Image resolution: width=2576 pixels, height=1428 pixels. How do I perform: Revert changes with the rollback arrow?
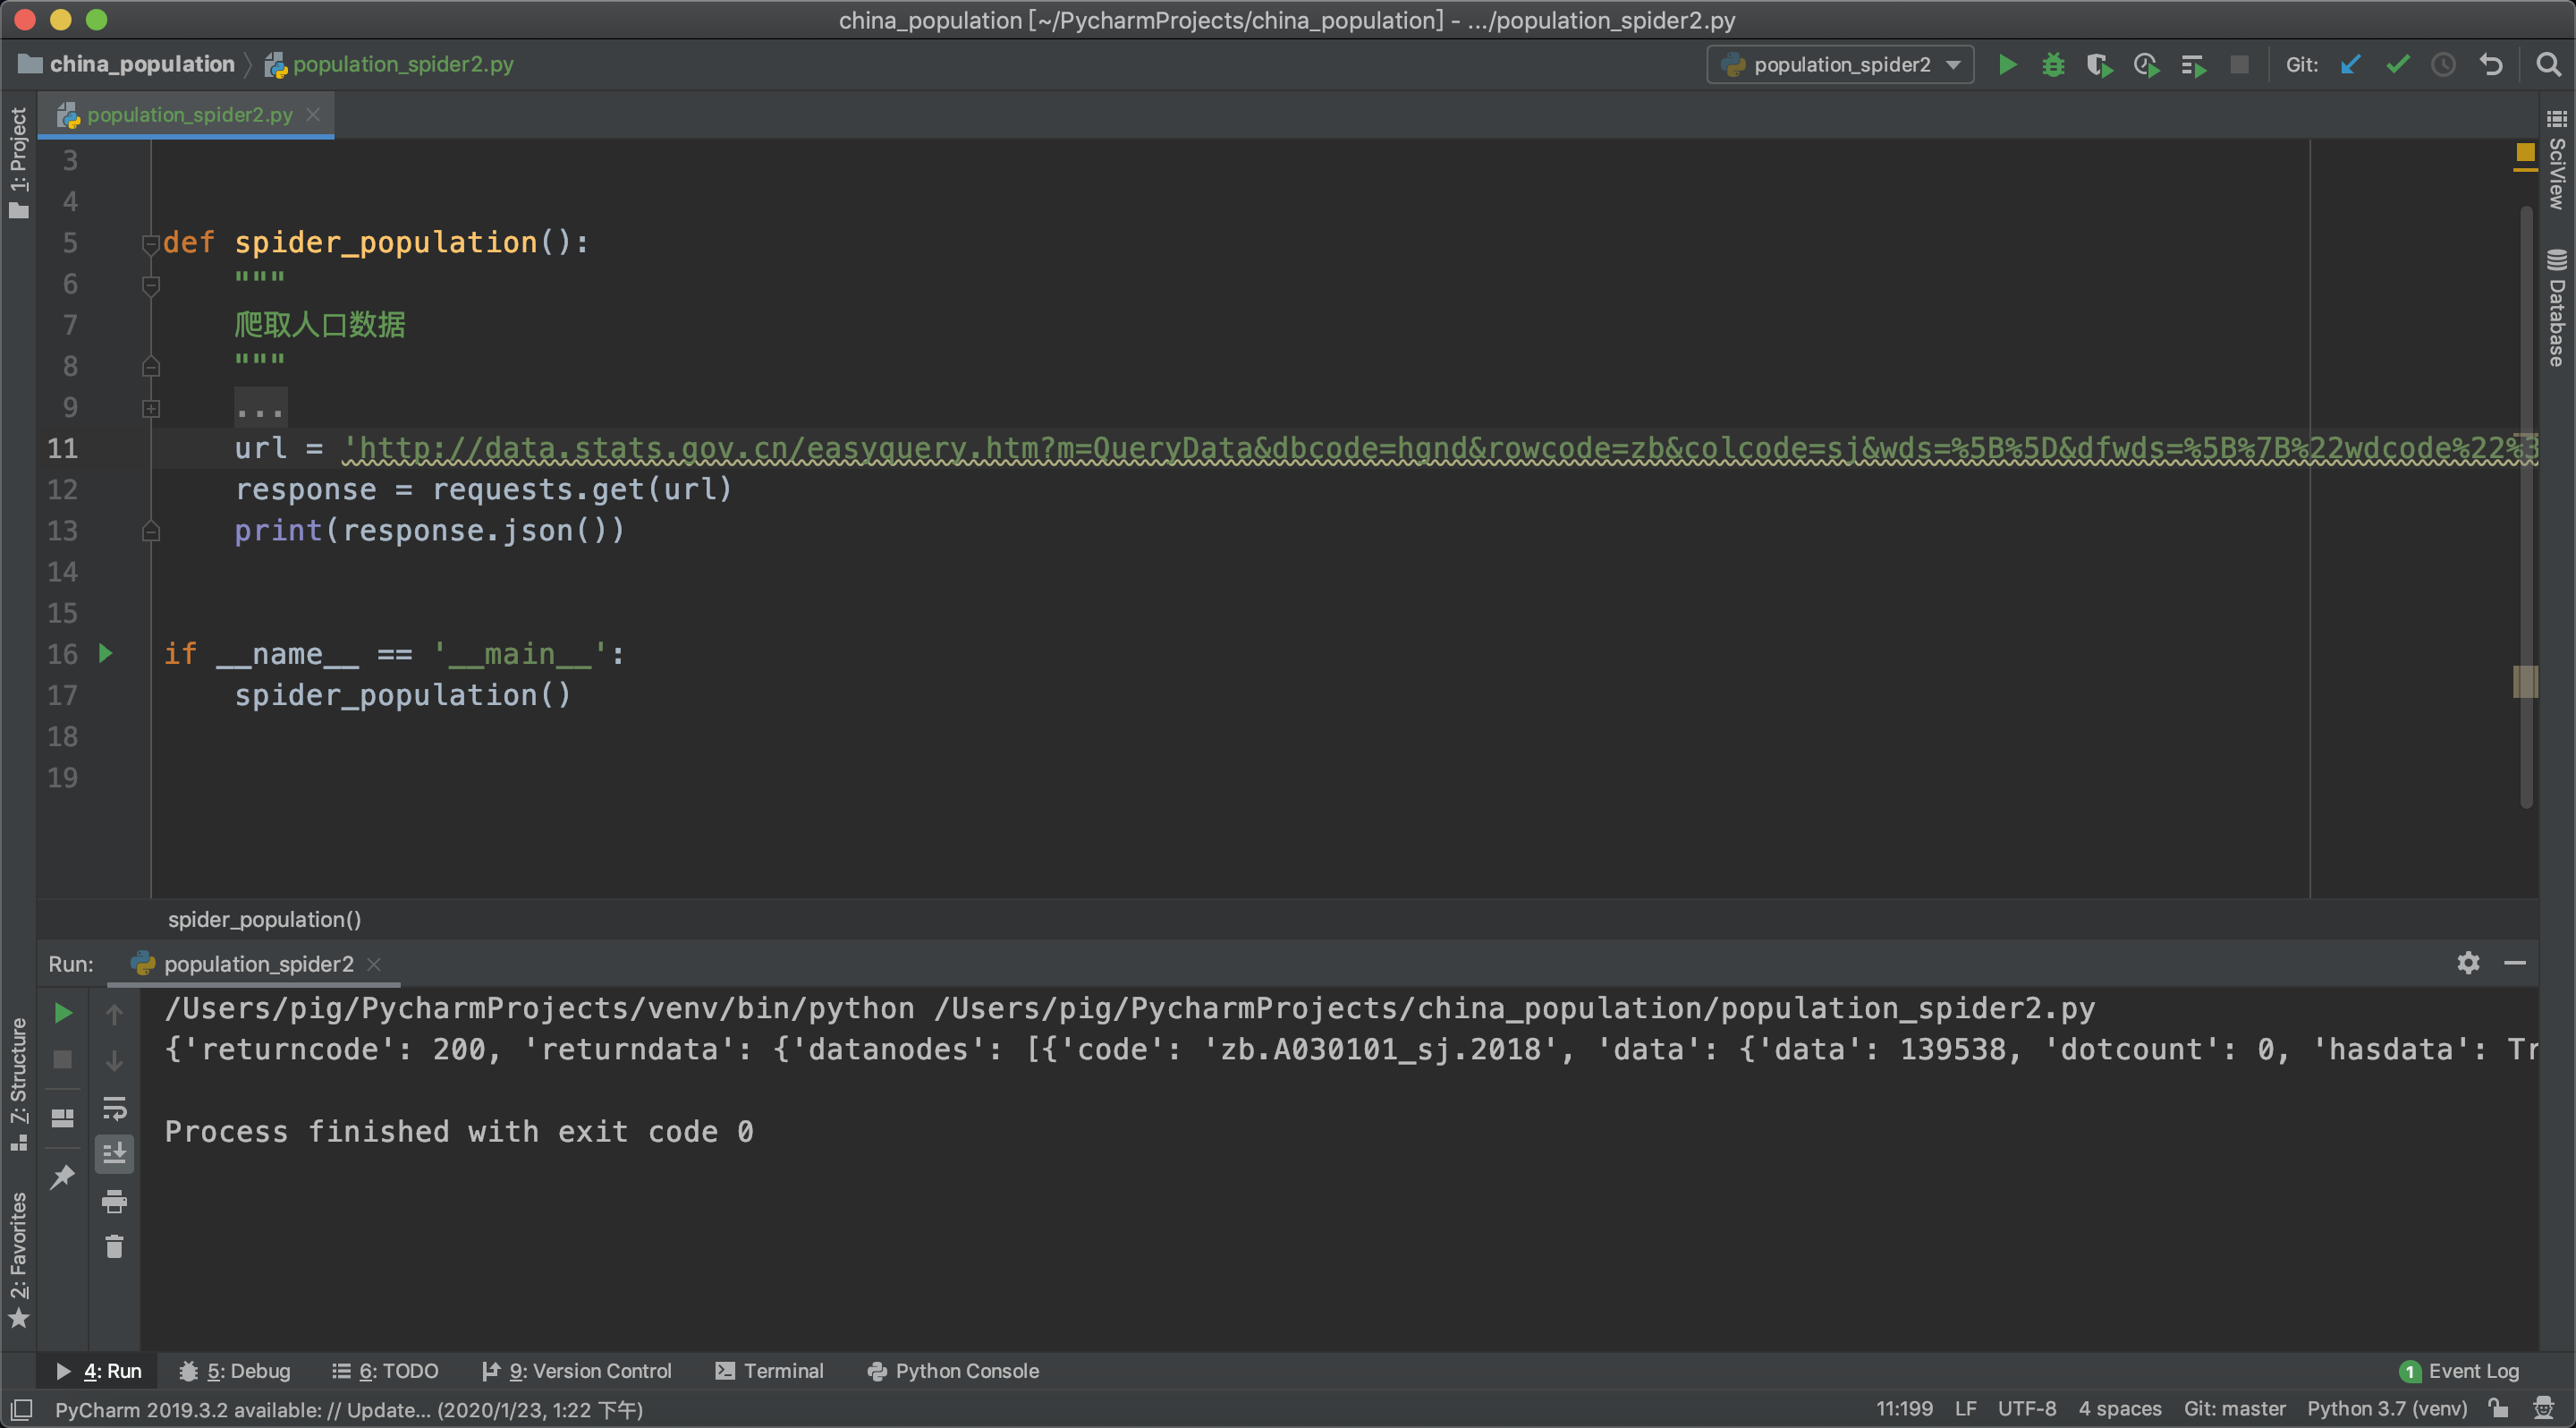(2490, 65)
